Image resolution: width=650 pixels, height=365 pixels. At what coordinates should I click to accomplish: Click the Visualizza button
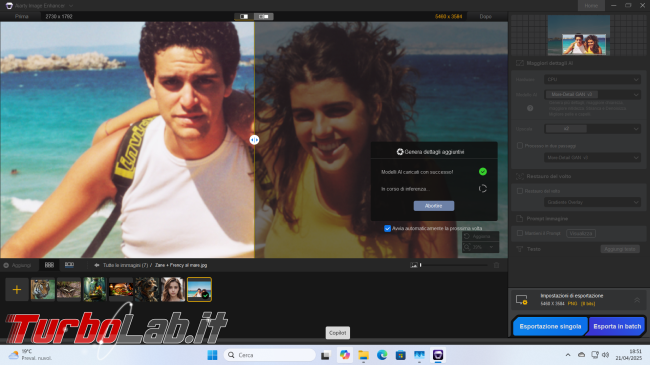[581, 234]
